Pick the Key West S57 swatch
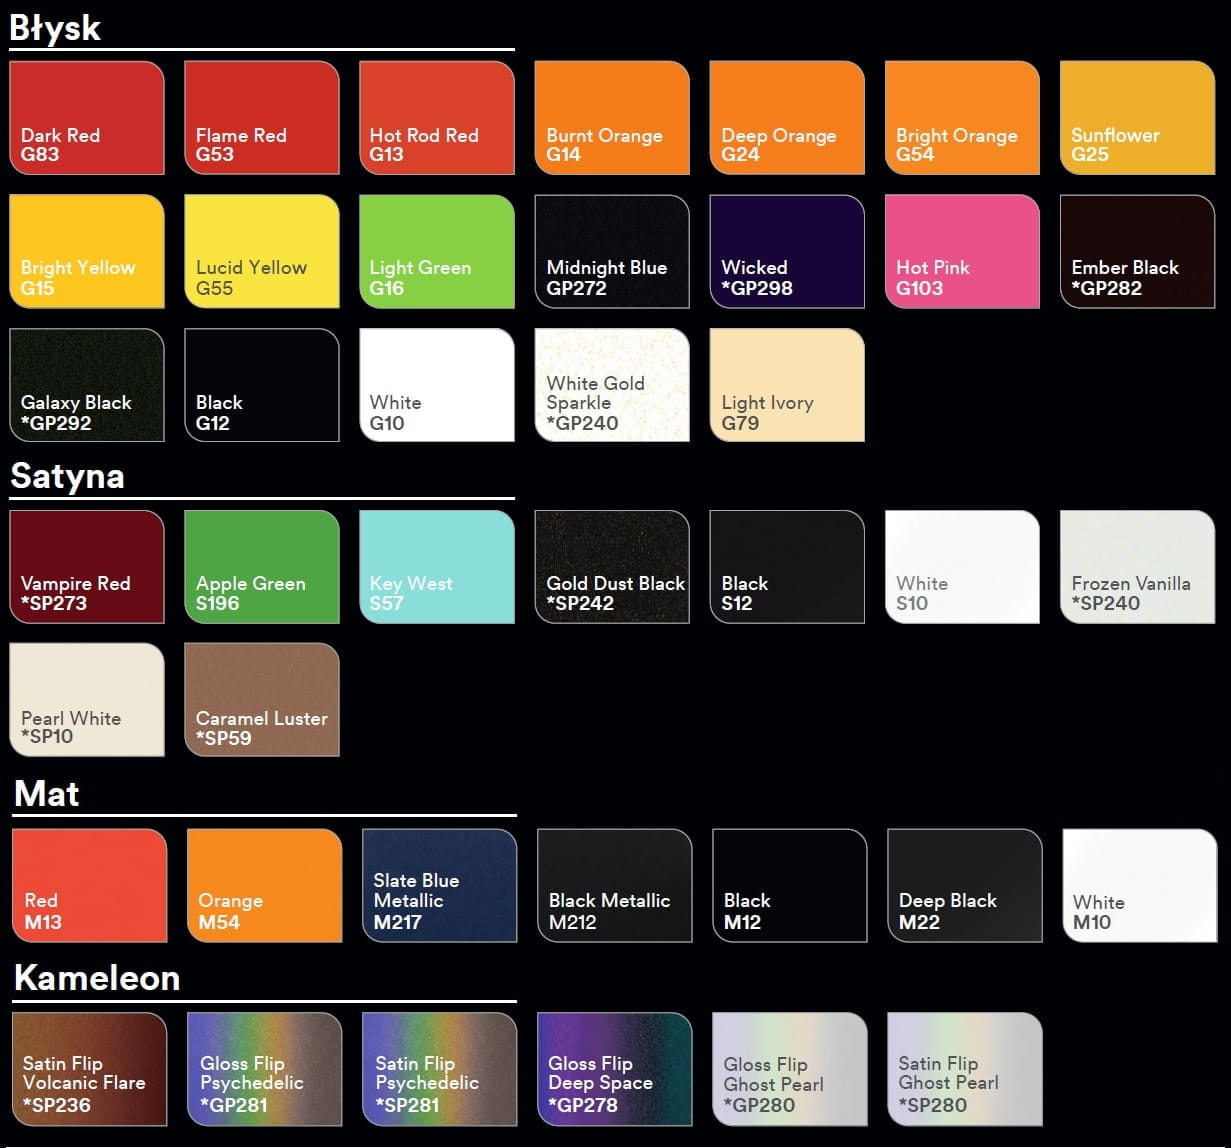The image size is (1231, 1148). coord(436,567)
